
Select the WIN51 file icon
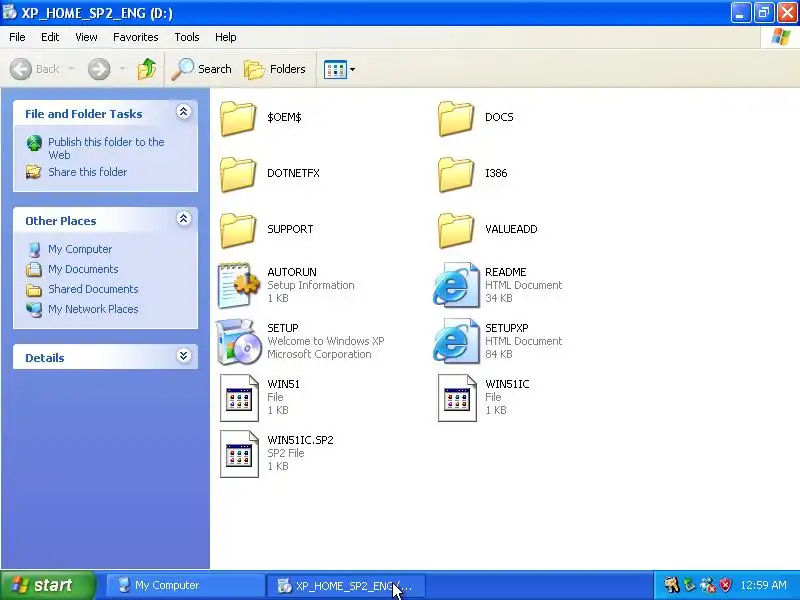pos(239,398)
